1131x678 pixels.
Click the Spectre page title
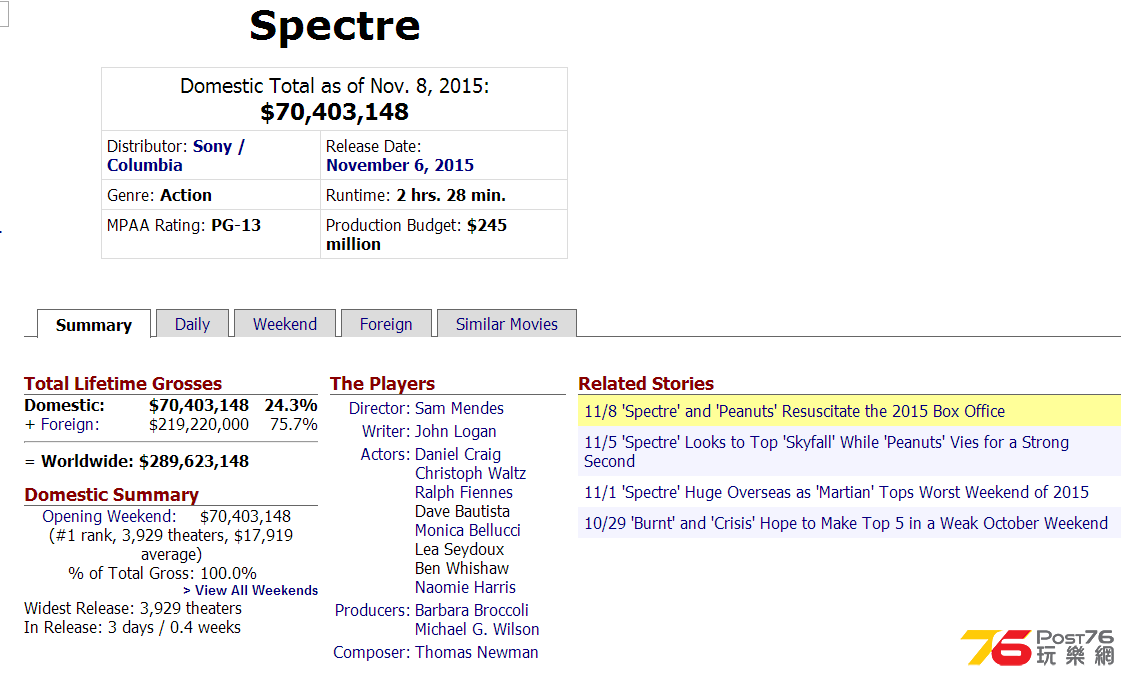point(335,27)
